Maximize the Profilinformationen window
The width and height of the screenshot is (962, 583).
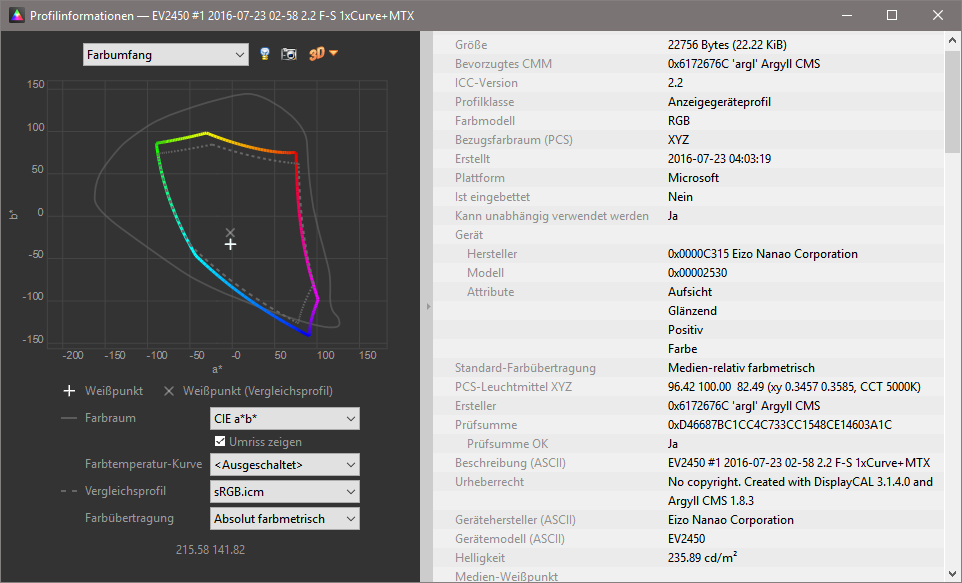pos(891,15)
